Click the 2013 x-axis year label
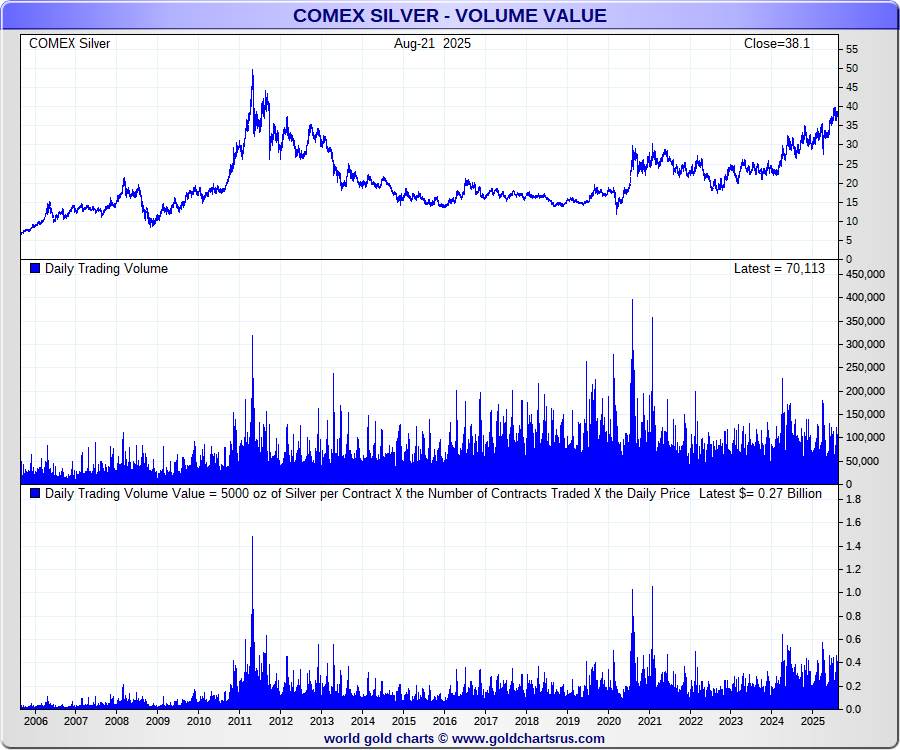 coord(322,721)
